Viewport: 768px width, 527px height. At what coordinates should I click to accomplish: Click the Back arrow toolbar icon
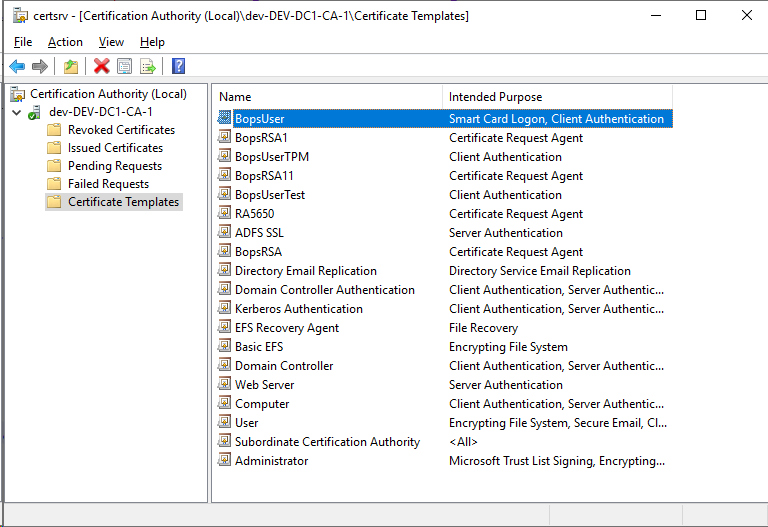tap(17, 67)
